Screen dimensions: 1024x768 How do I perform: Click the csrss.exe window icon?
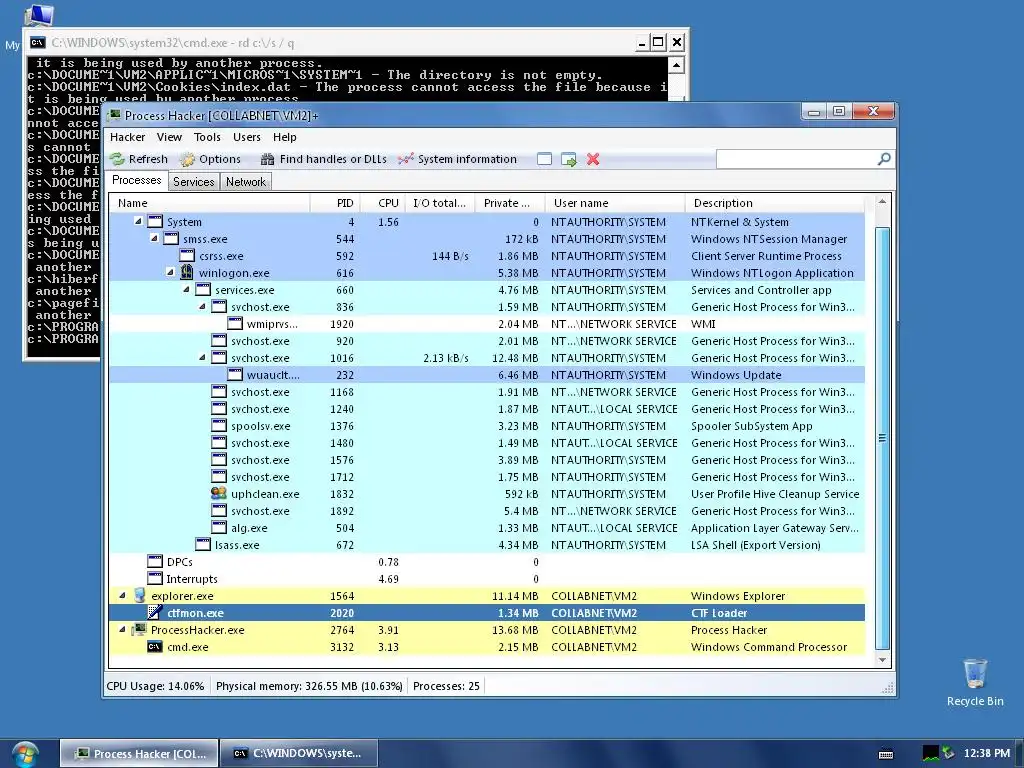tap(187, 255)
